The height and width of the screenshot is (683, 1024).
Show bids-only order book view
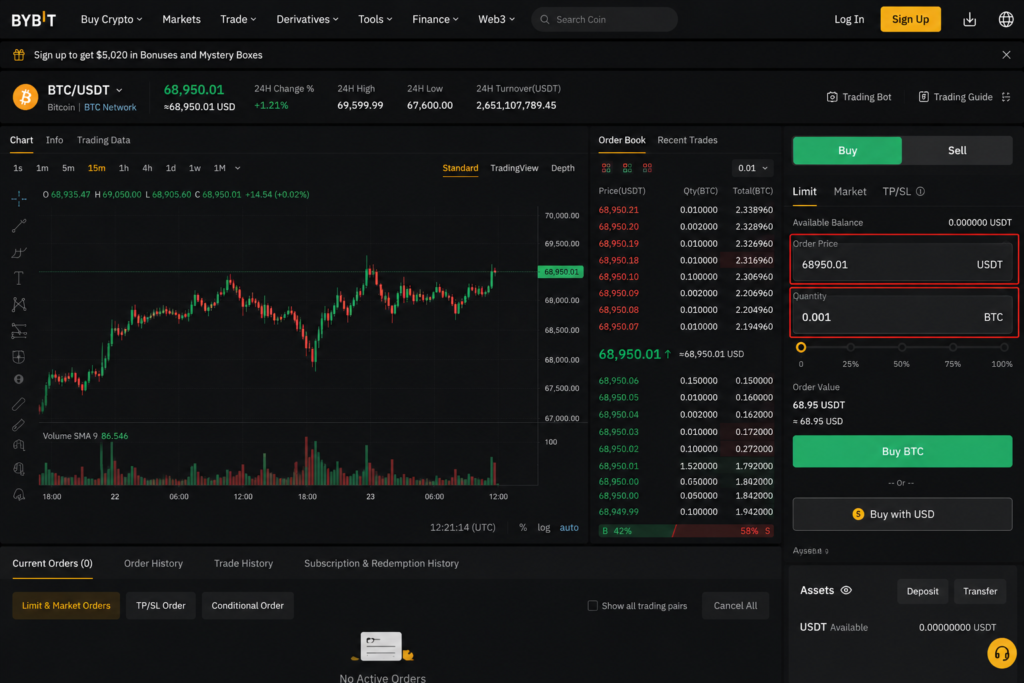click(627, 168)
